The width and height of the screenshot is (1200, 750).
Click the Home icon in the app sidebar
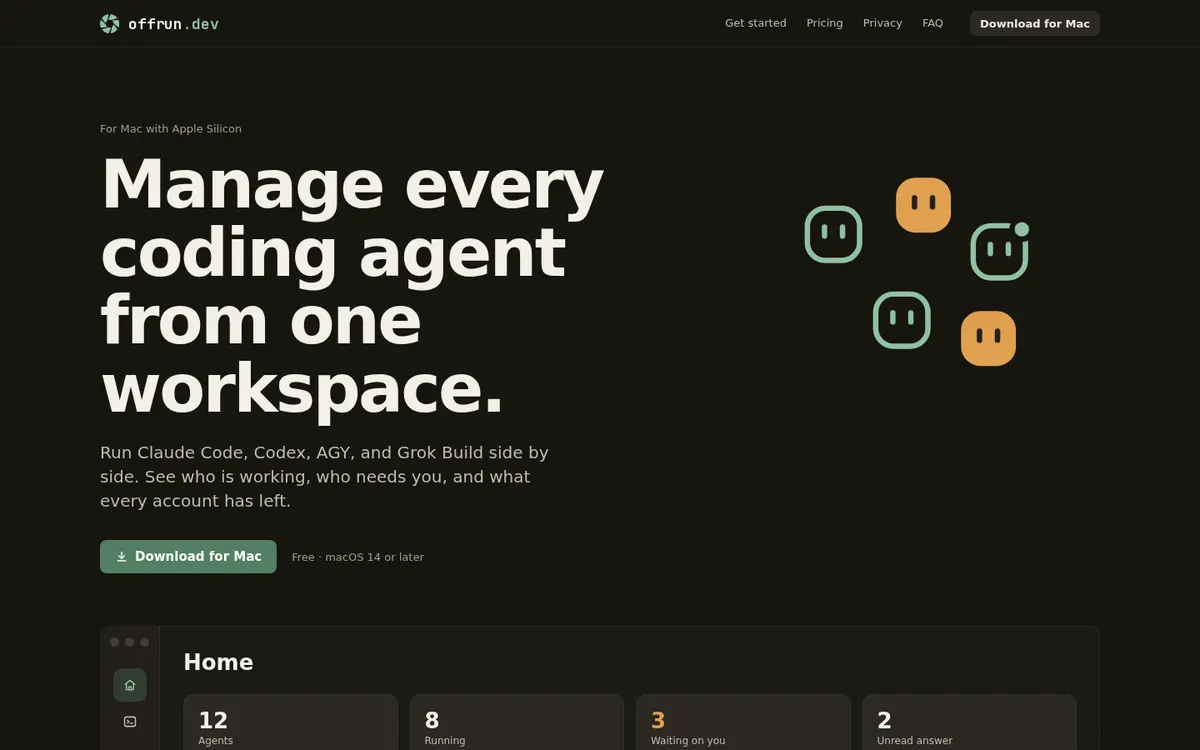(x=130, y=685)
